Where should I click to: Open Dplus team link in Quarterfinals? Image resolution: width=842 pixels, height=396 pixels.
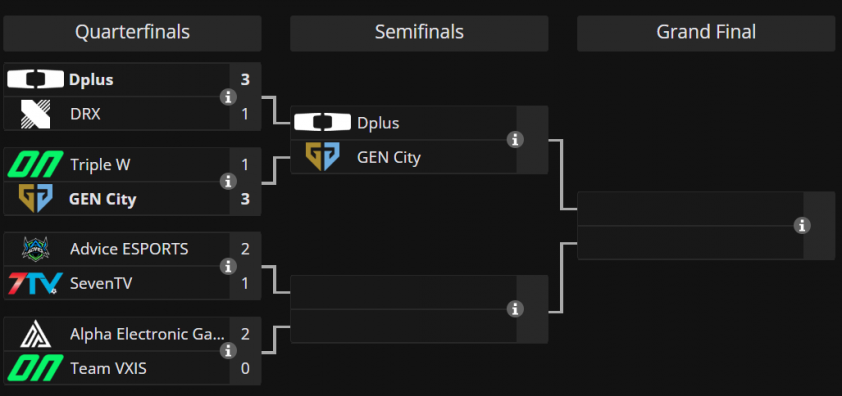[91, 80]
